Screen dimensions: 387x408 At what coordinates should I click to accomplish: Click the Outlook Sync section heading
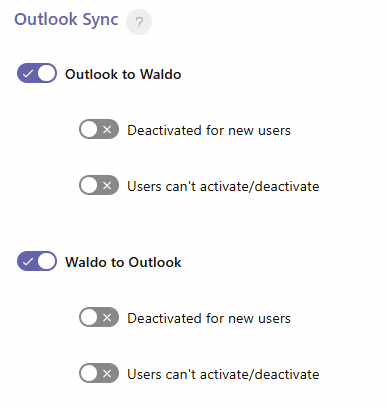66,20
